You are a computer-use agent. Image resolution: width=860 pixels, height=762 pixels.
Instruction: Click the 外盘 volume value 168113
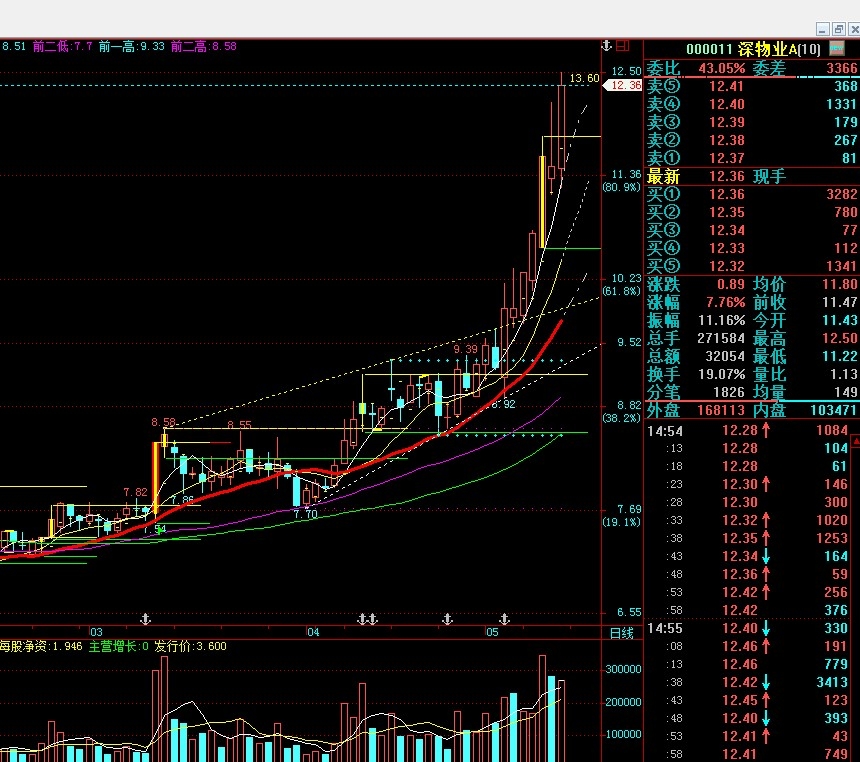[709, 411]
